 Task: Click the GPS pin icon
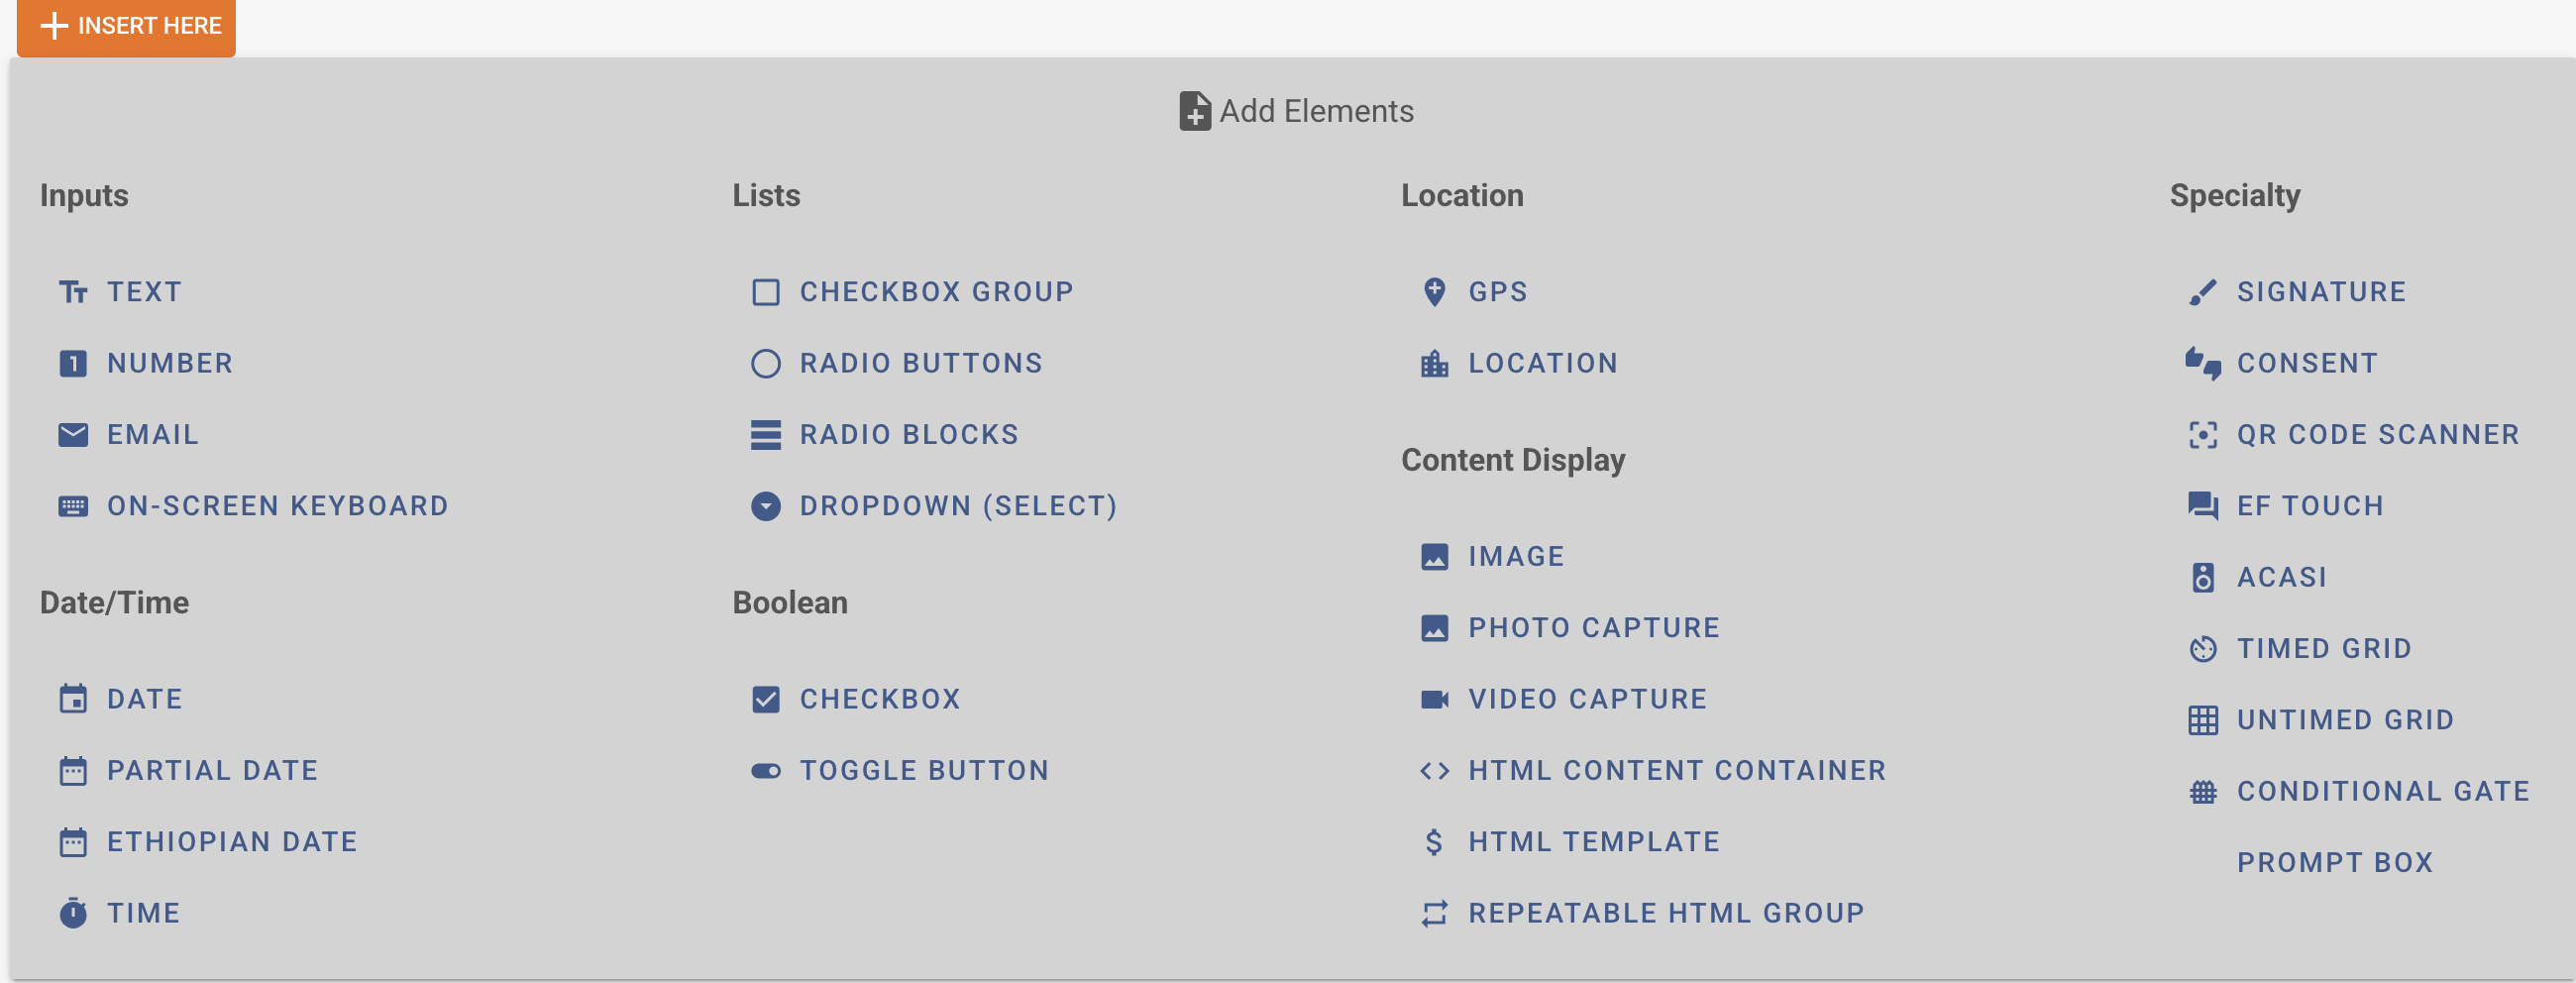1434,292
